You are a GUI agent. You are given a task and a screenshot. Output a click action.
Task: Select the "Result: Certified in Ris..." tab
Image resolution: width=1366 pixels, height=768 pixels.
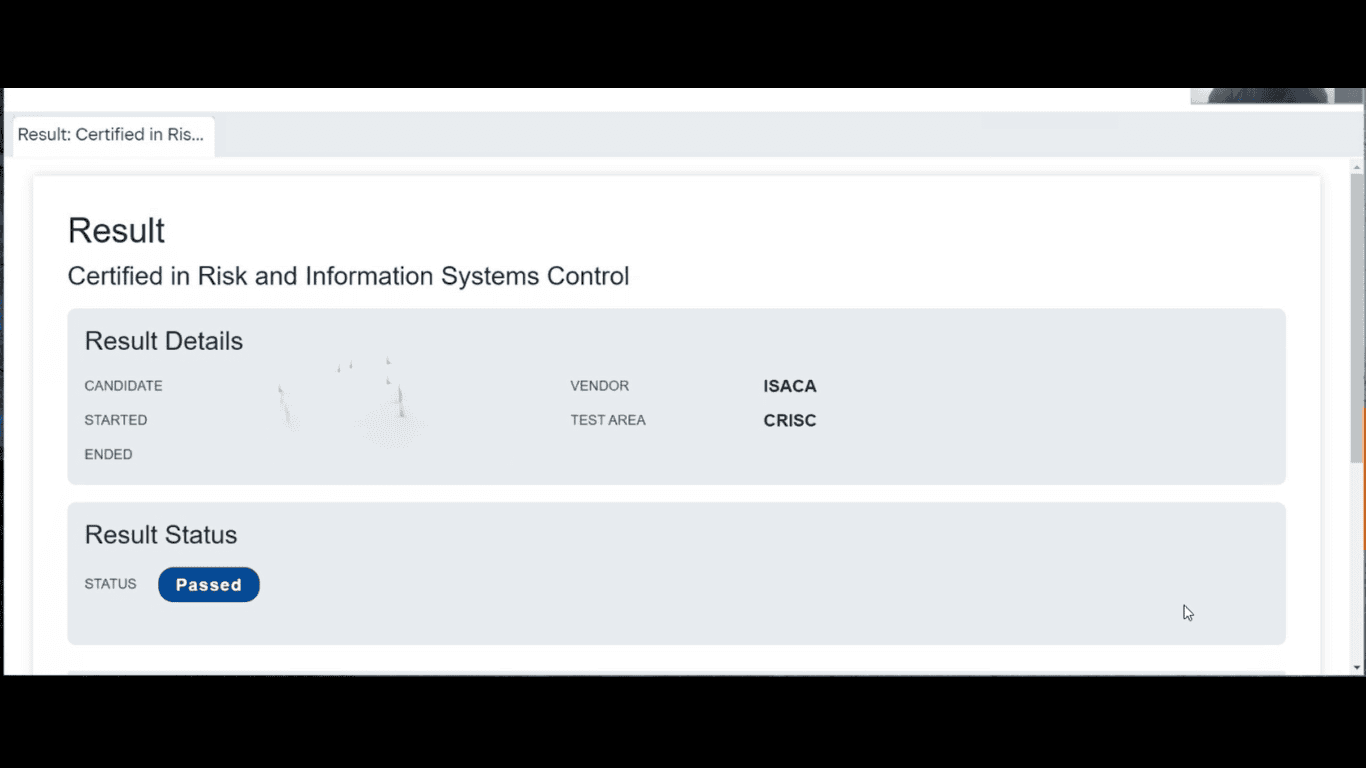point(111,135)
